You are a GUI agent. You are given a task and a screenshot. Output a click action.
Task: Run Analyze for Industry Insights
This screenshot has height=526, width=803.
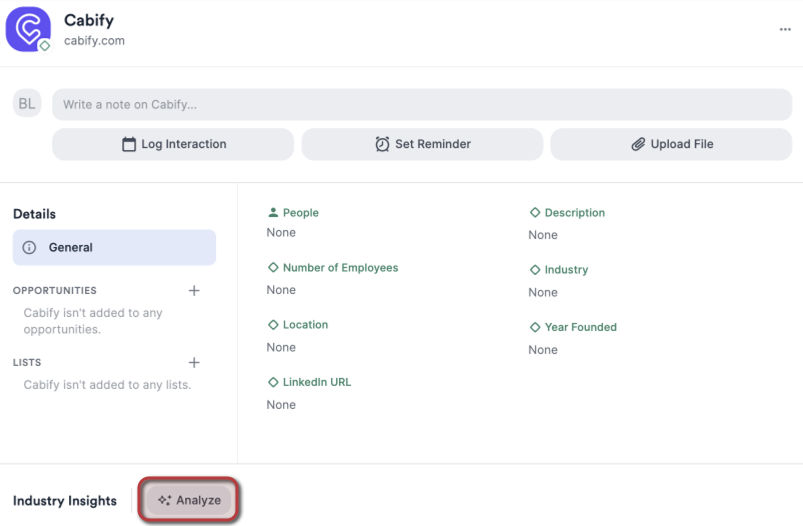[x=190, y=500]
